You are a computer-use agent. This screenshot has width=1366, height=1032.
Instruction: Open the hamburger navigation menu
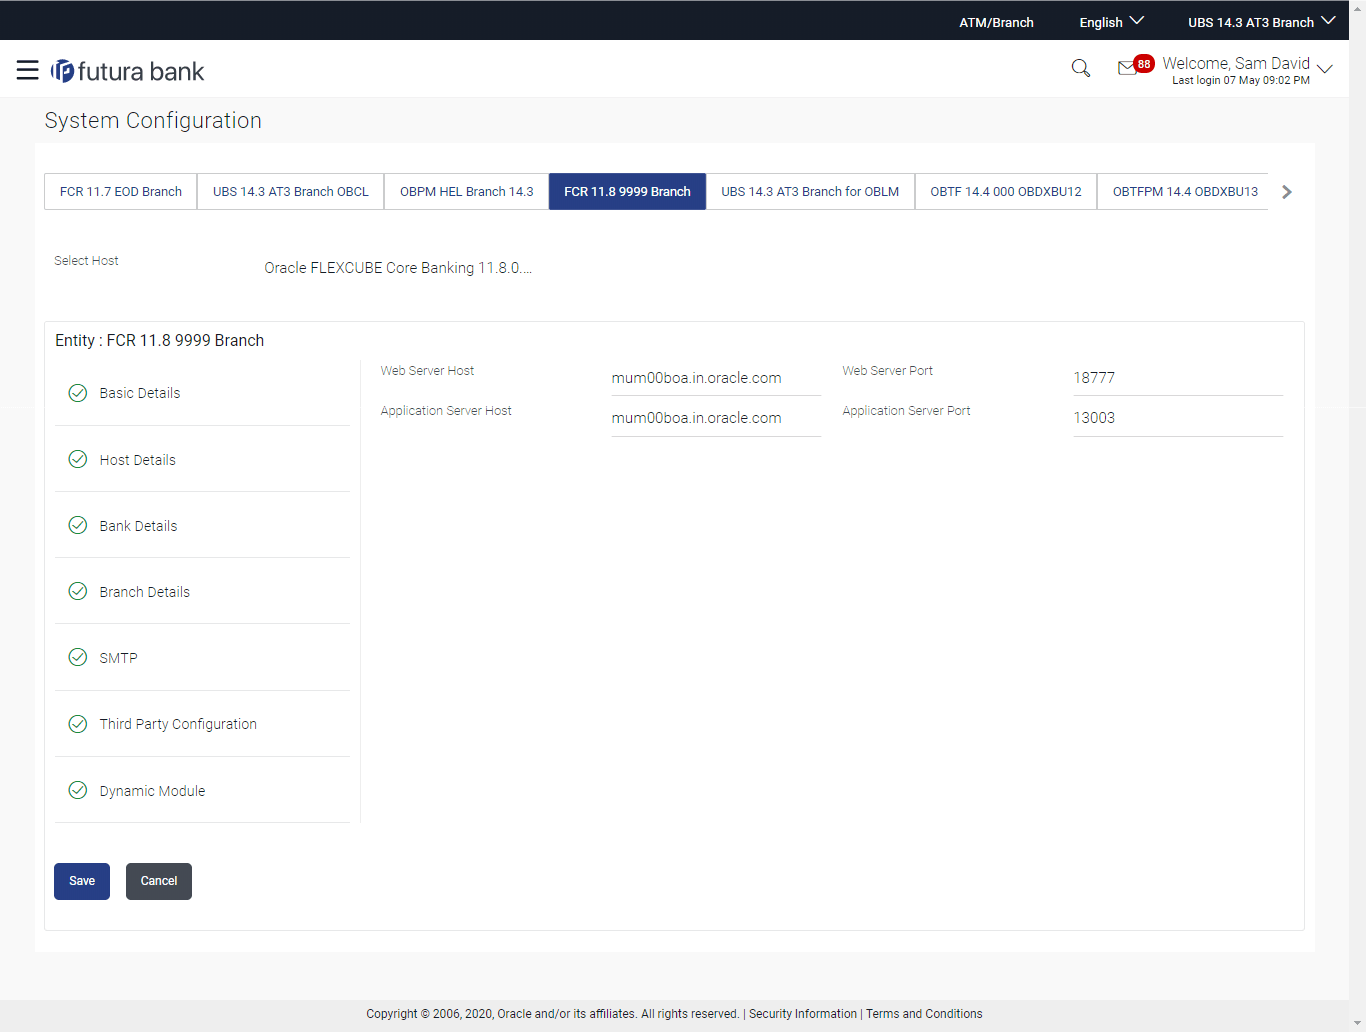(28, 70)
